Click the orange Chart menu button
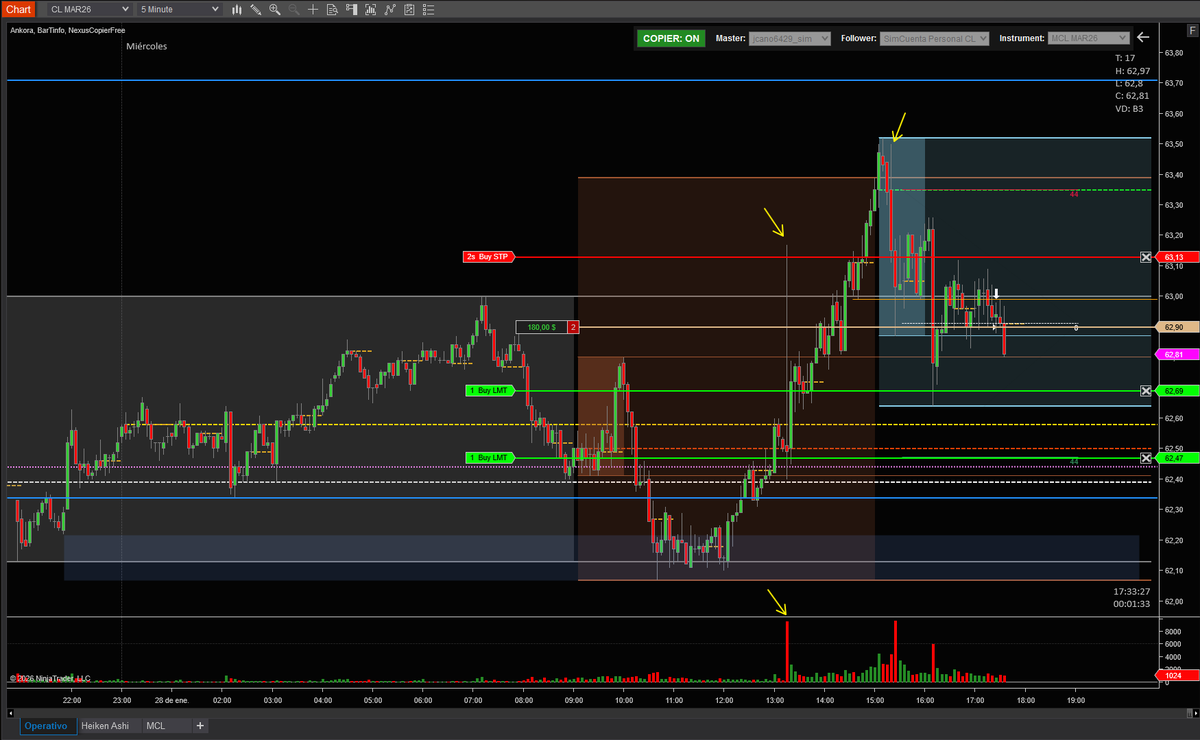Screen dimensions: 1200x740 click(17, 9)
